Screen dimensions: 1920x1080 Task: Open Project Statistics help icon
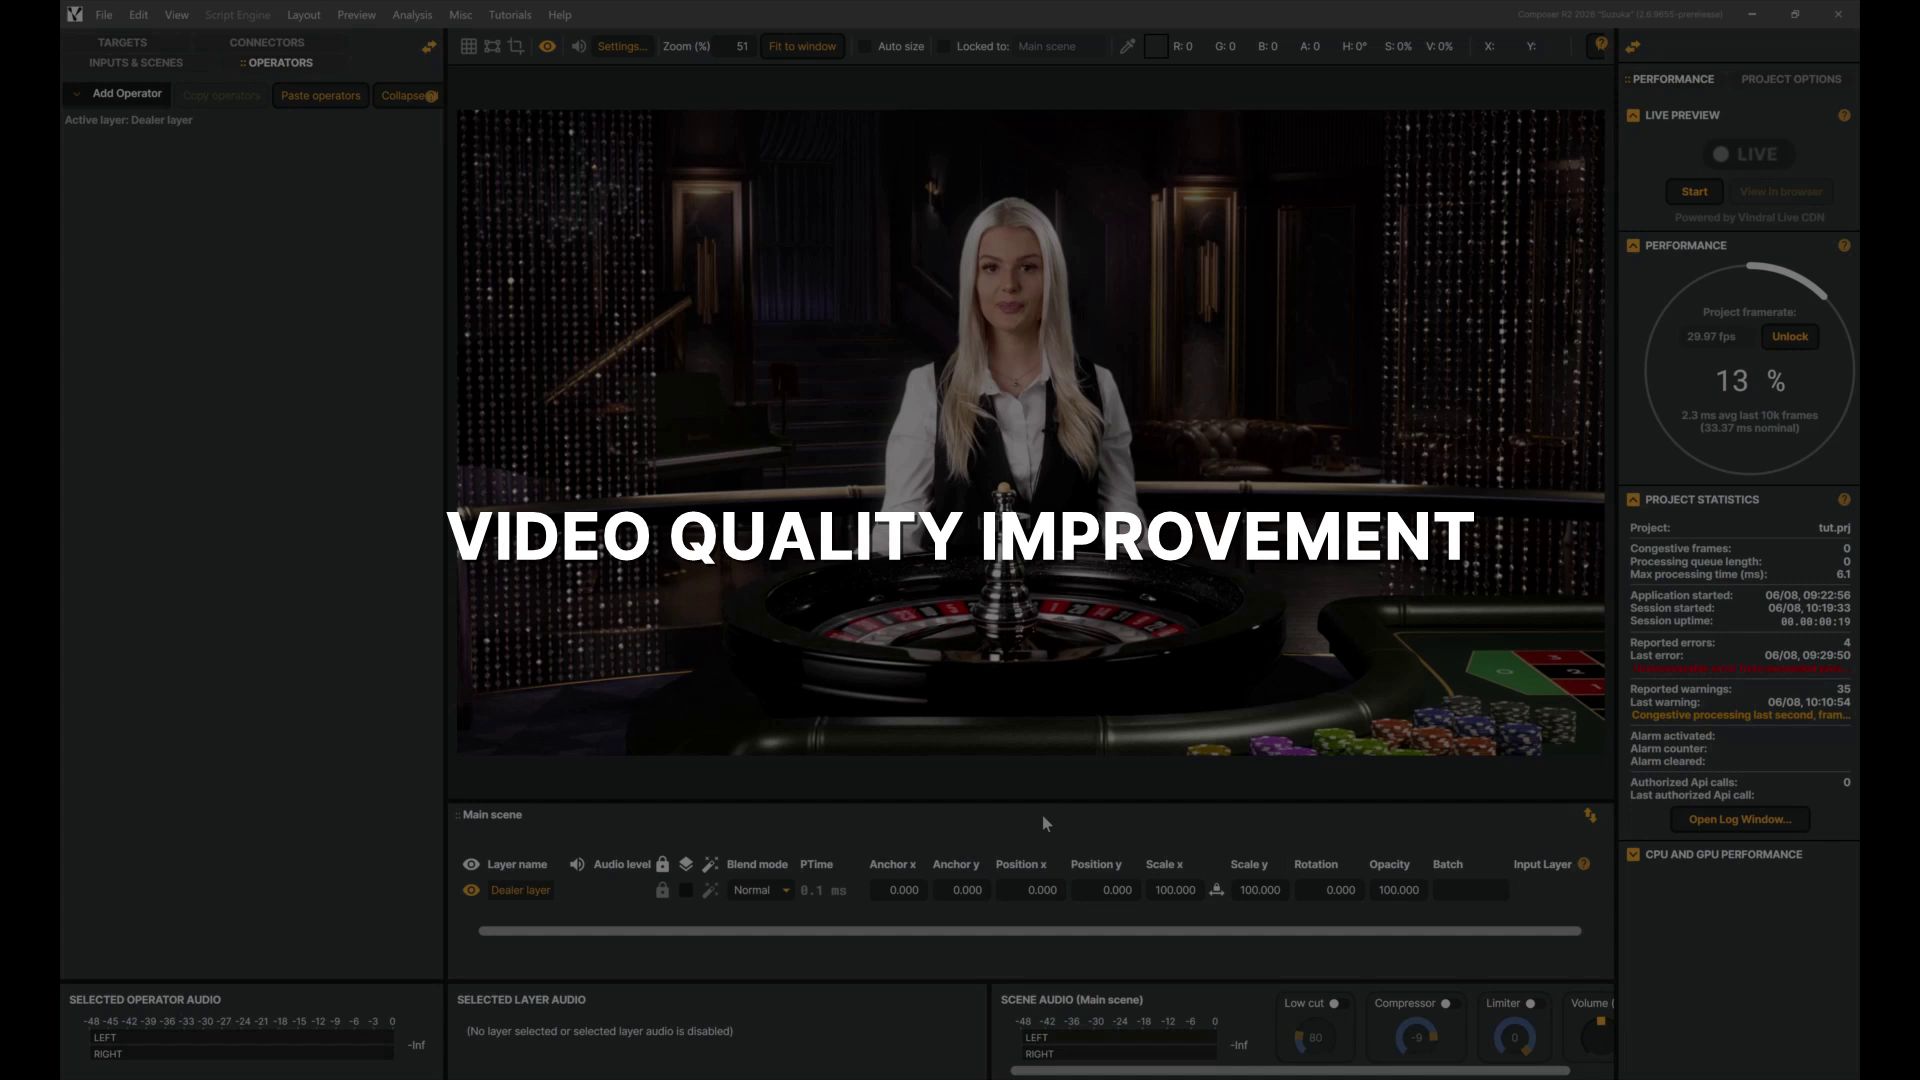tap(1844, 499)
